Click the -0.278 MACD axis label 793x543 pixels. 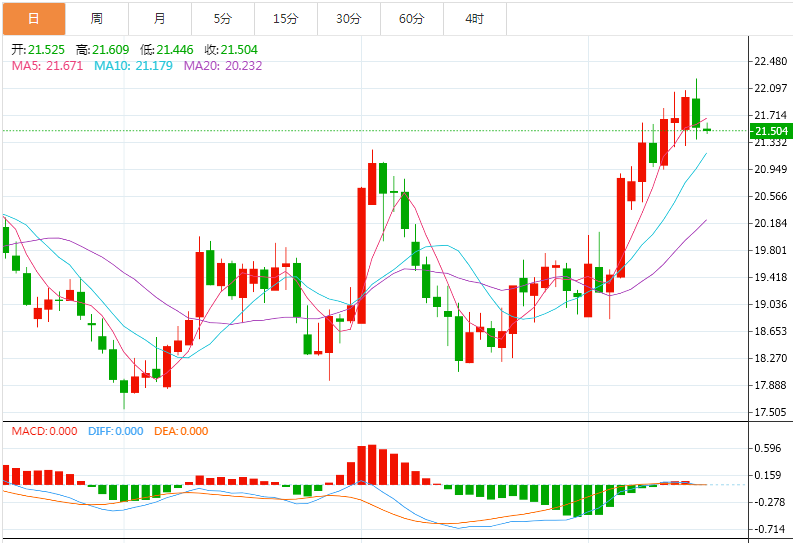769,502
